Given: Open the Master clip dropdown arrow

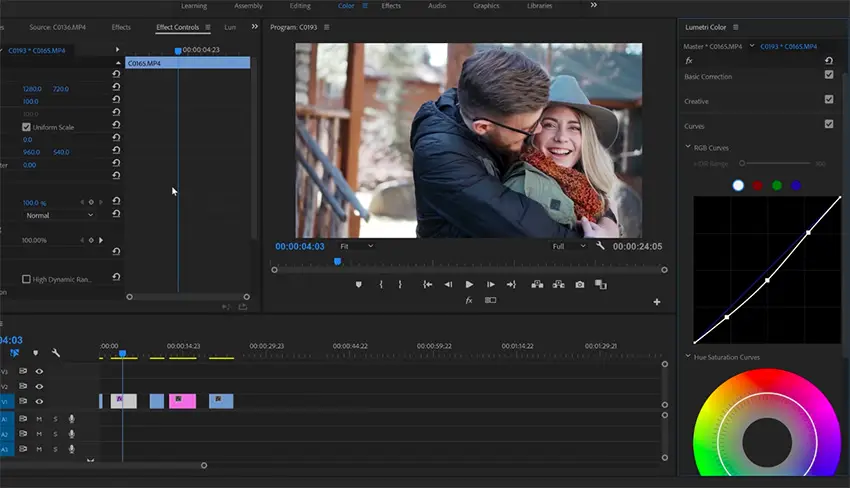Looking at the screenshot, I should pos(752,46).
